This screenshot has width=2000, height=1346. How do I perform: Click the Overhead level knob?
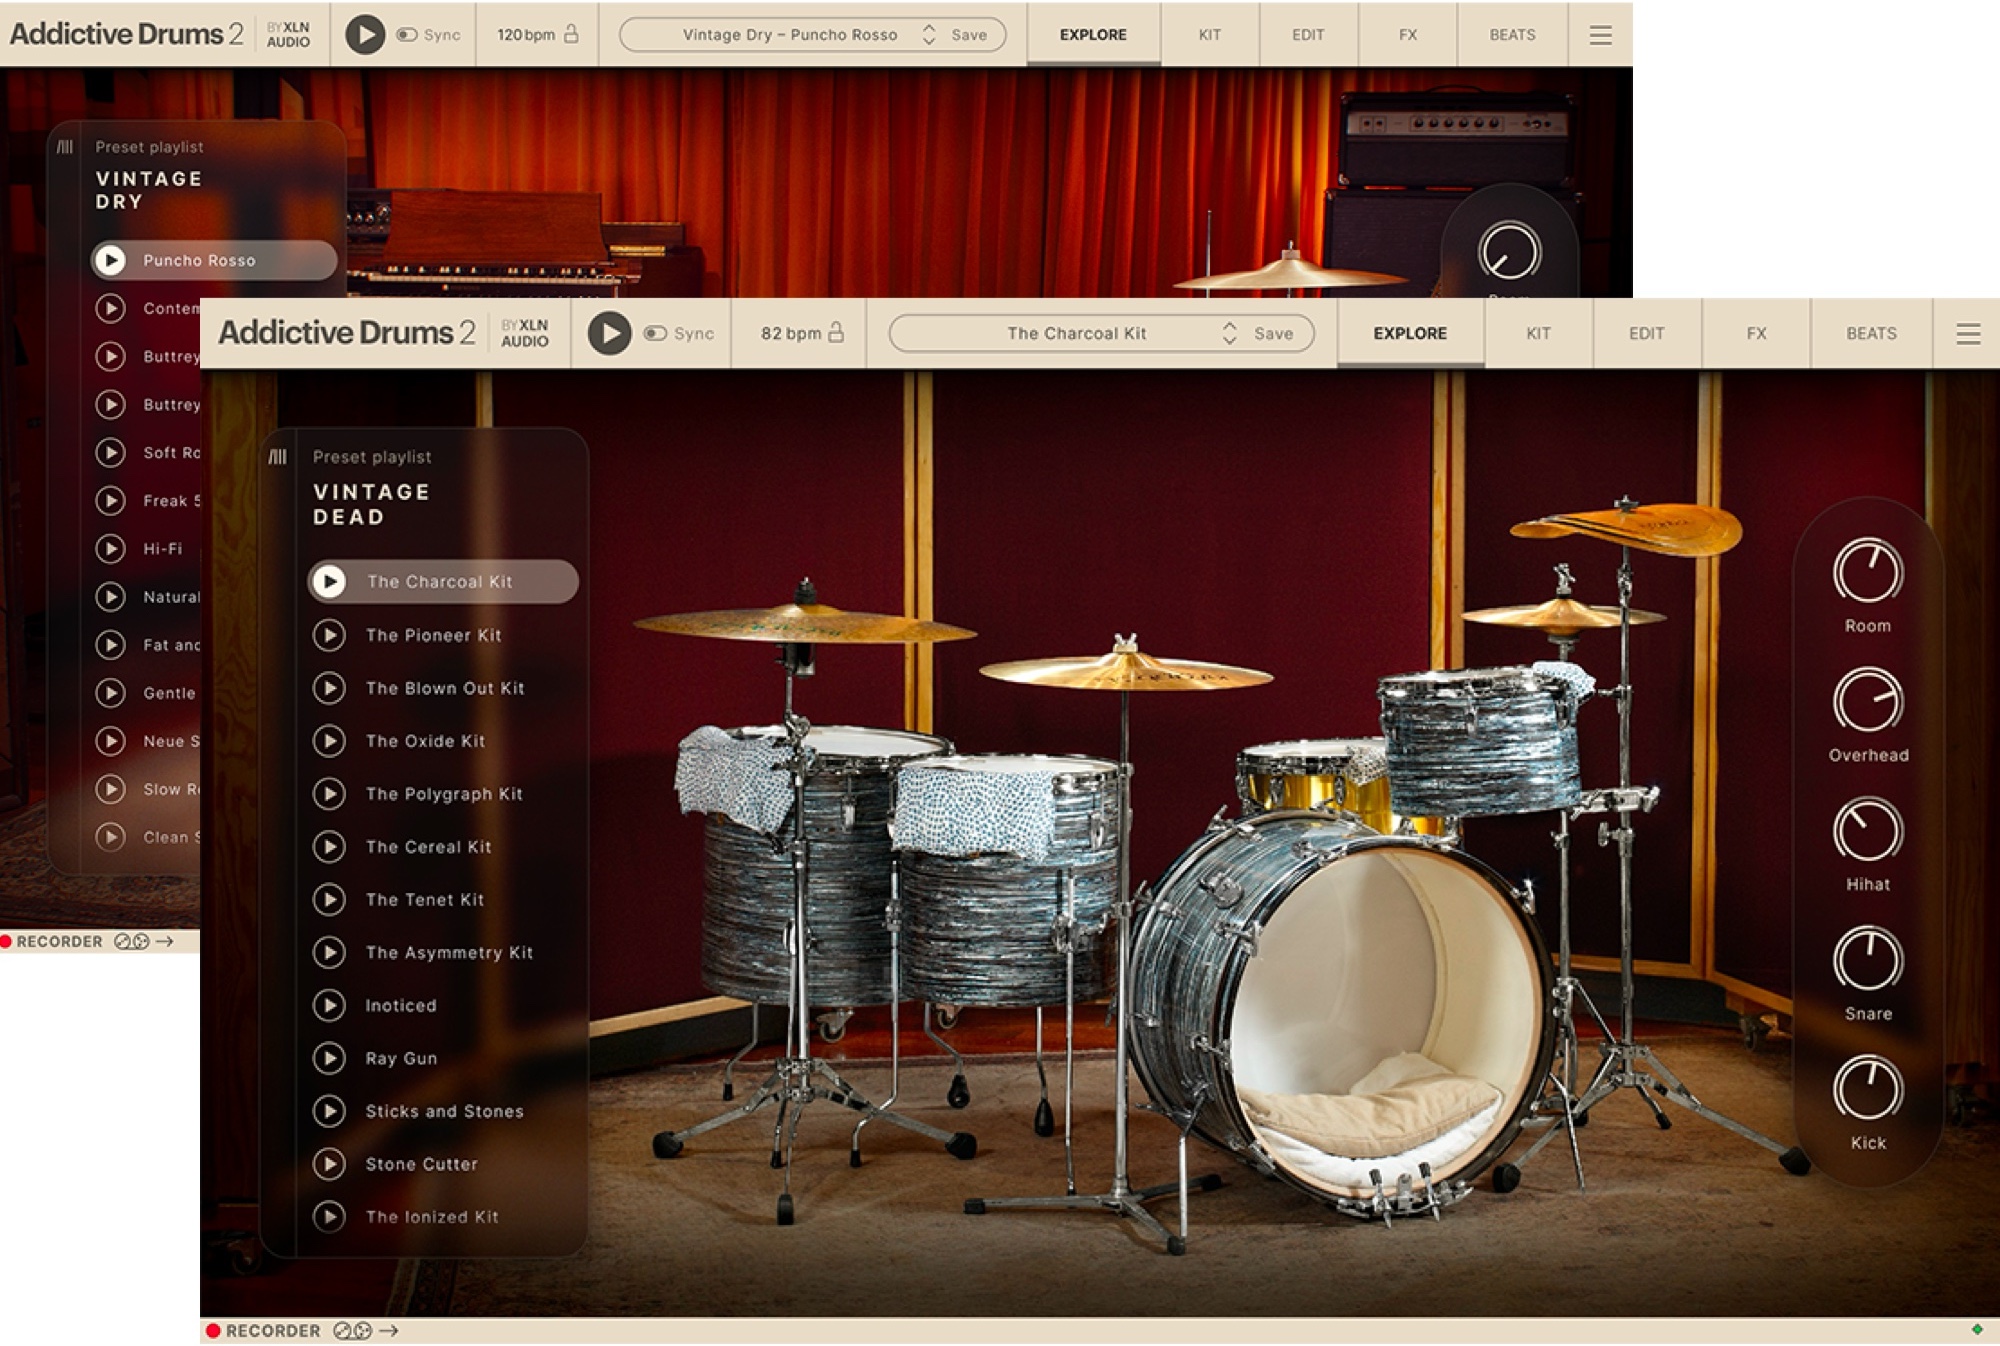pyautogui.click(x=1867, y=702)
